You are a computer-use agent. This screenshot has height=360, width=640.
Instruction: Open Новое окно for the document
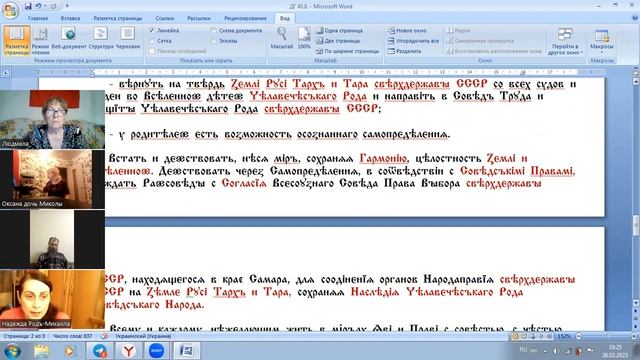tap(407, 31)
